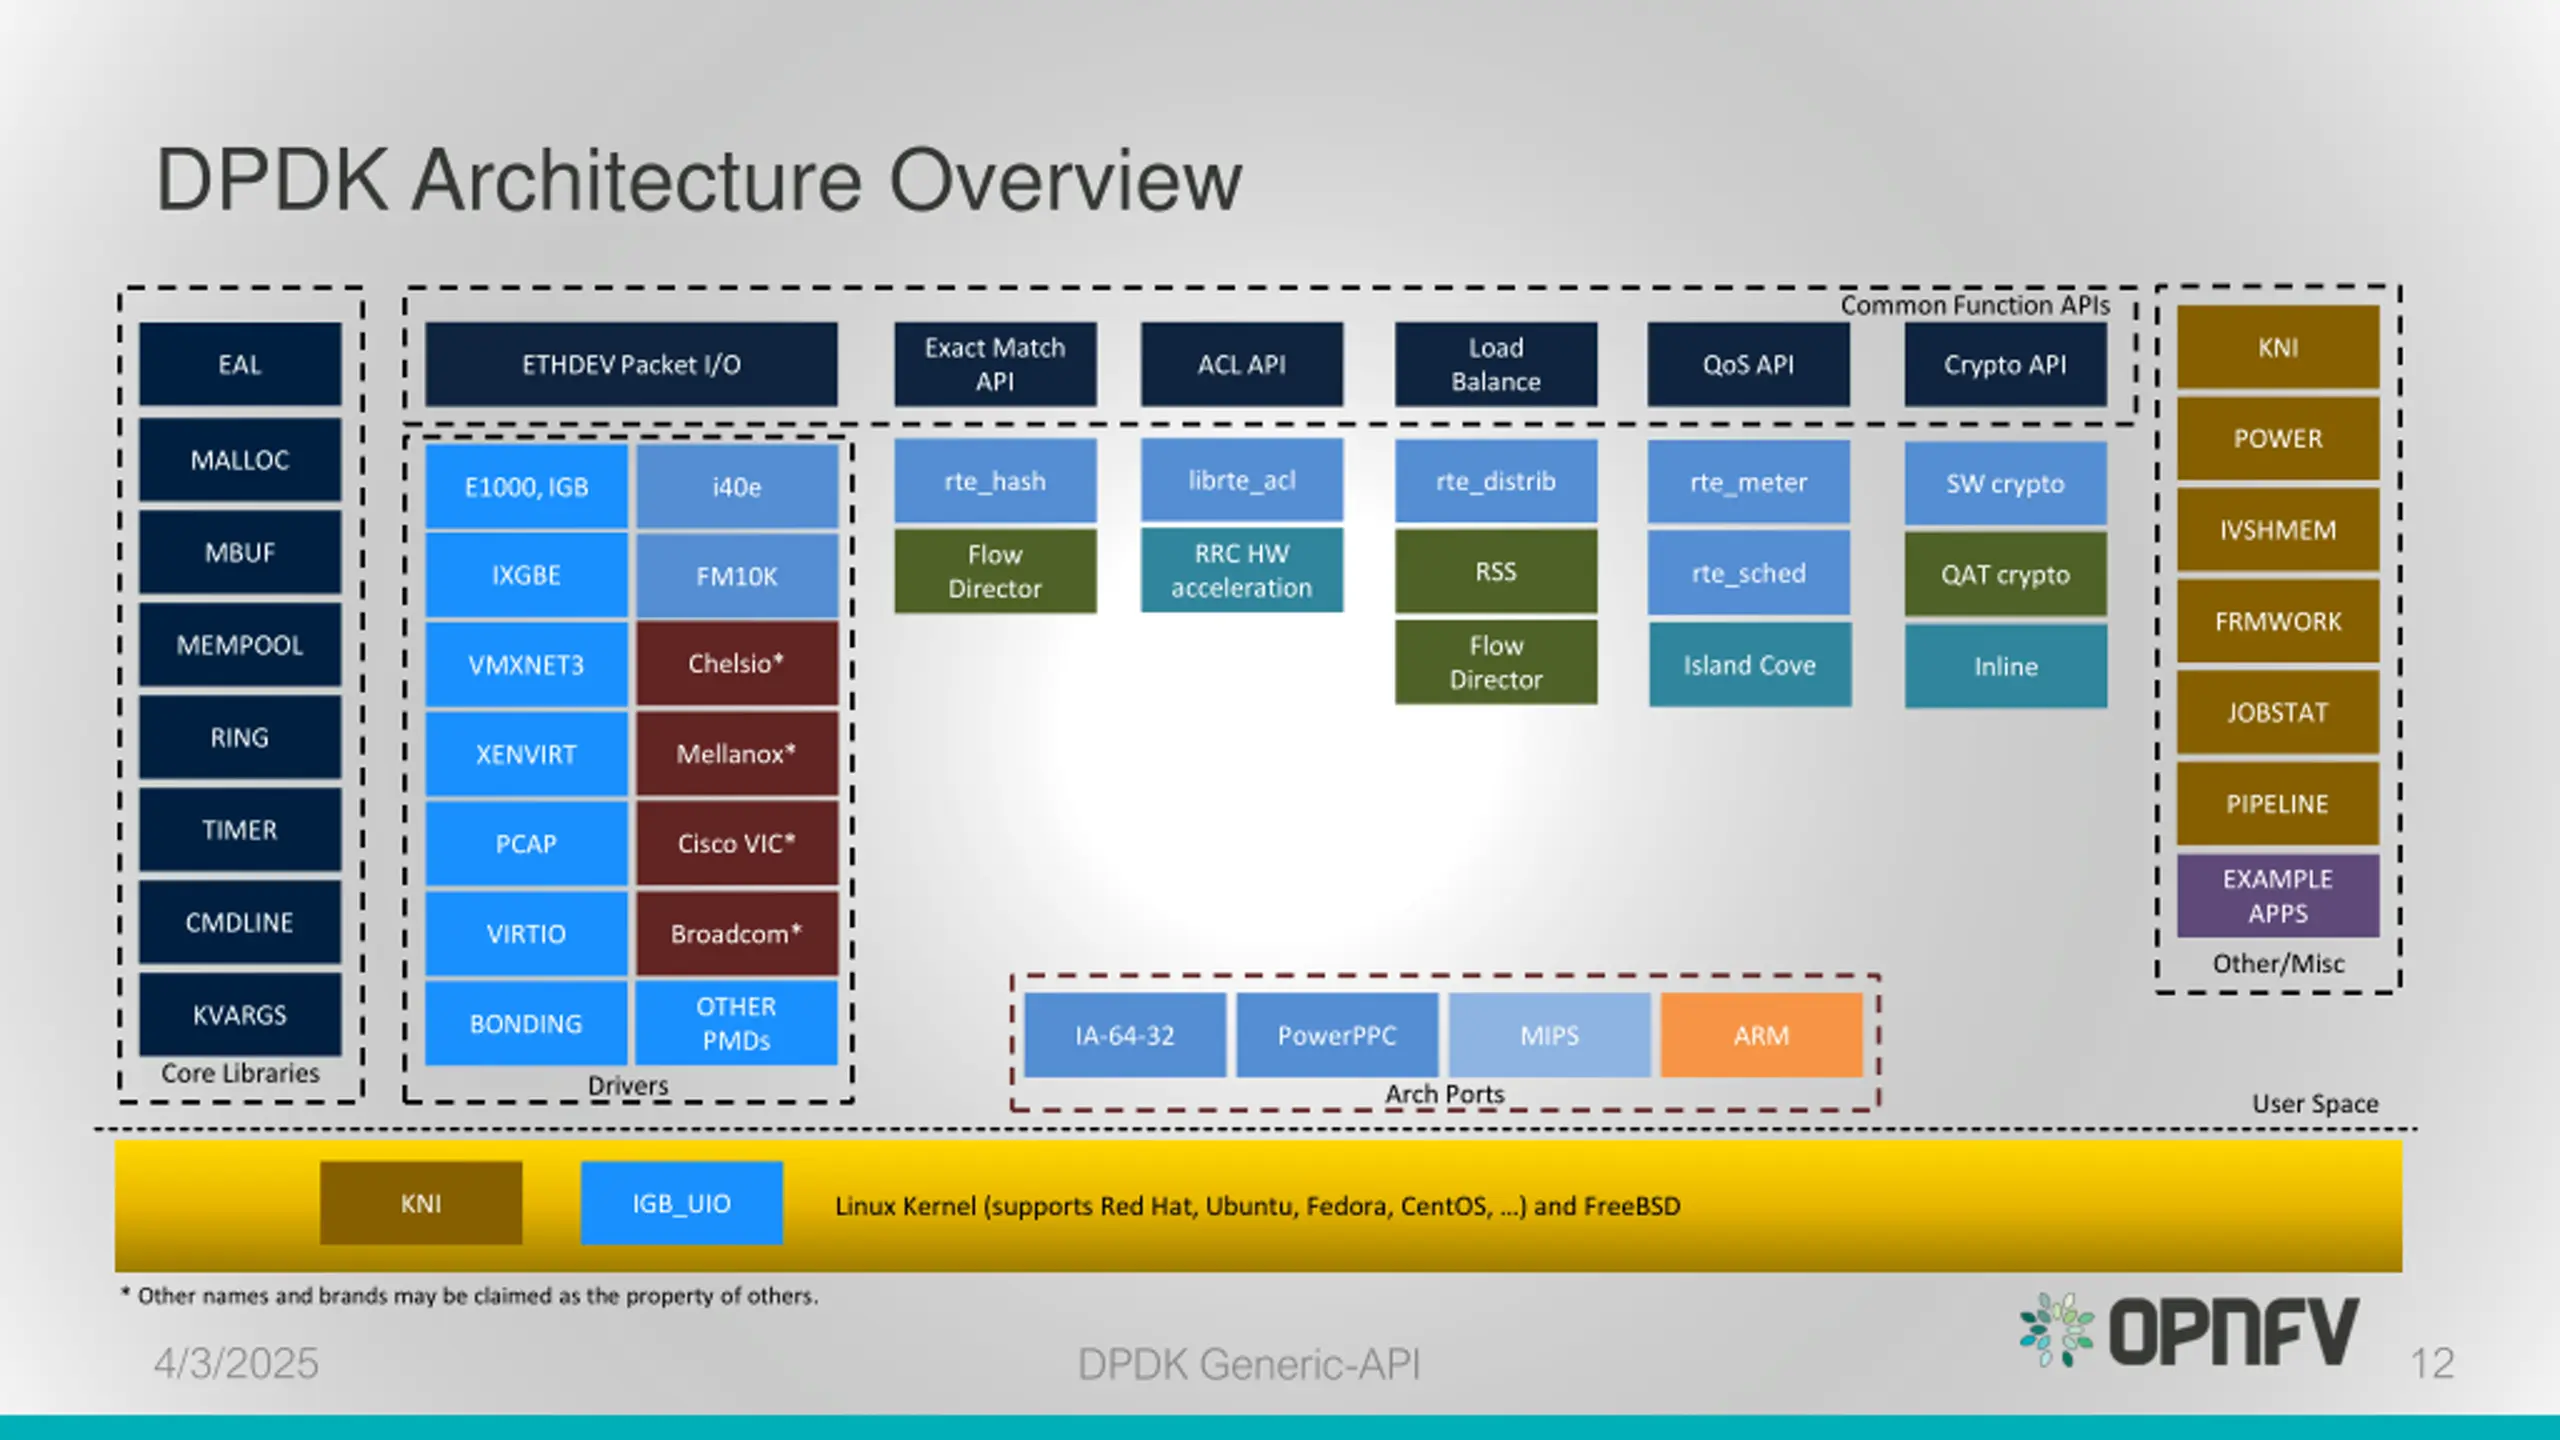Click the MIPS arch port block
The height and width of the screenshot is (1440, 2560).
click(1549, 1035)
